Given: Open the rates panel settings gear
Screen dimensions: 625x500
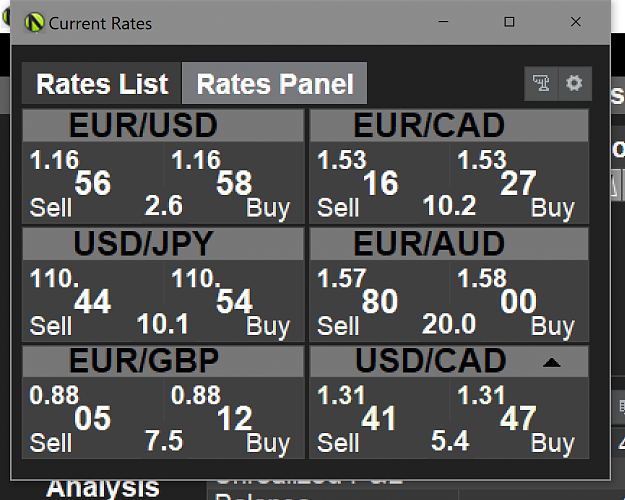Looking at the screenshot, I should point(574,83).
